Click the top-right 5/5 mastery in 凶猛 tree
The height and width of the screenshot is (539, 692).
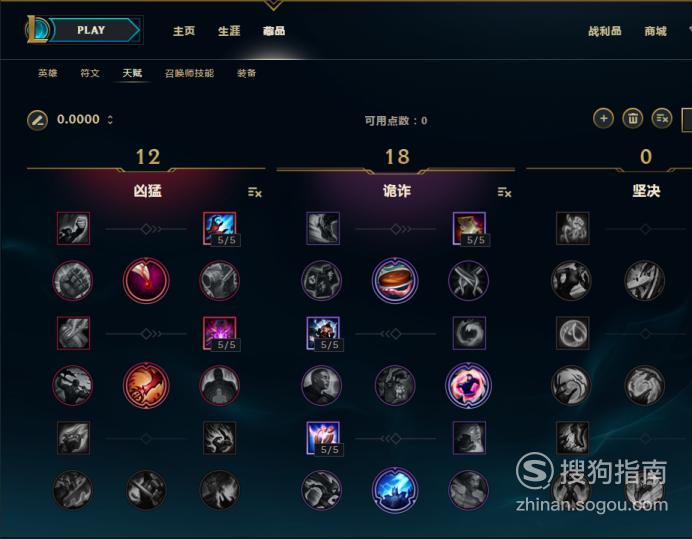(220, 229)
